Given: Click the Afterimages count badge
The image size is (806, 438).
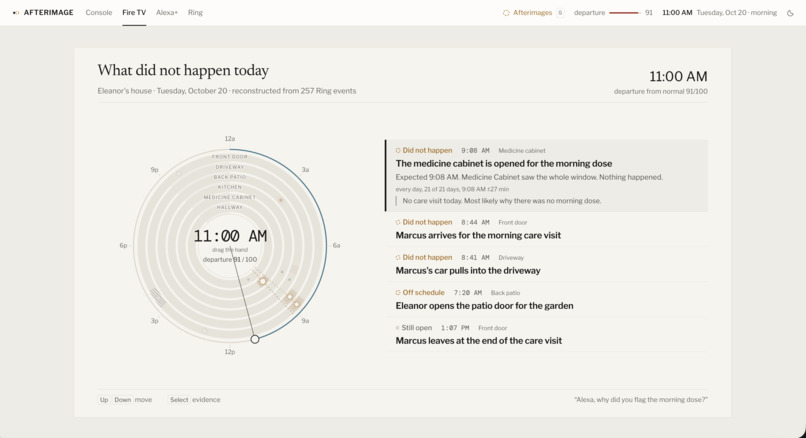Looking at the screenshot, I should [560, 13].
